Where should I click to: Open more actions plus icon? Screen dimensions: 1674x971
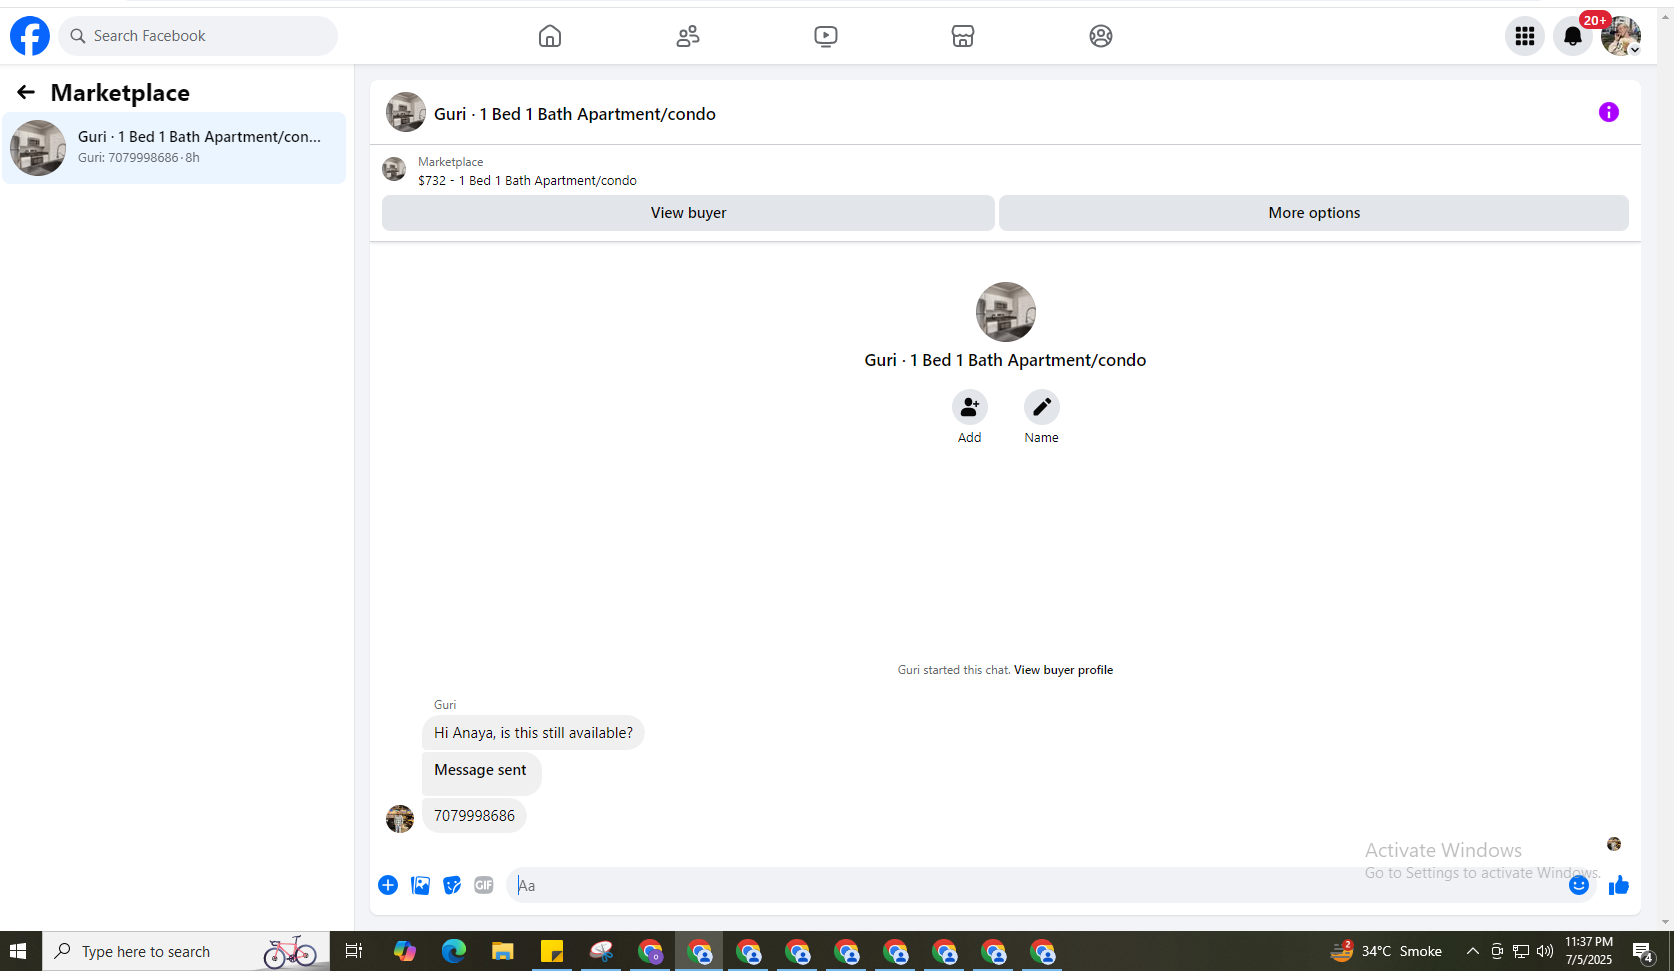pos(388,885)
